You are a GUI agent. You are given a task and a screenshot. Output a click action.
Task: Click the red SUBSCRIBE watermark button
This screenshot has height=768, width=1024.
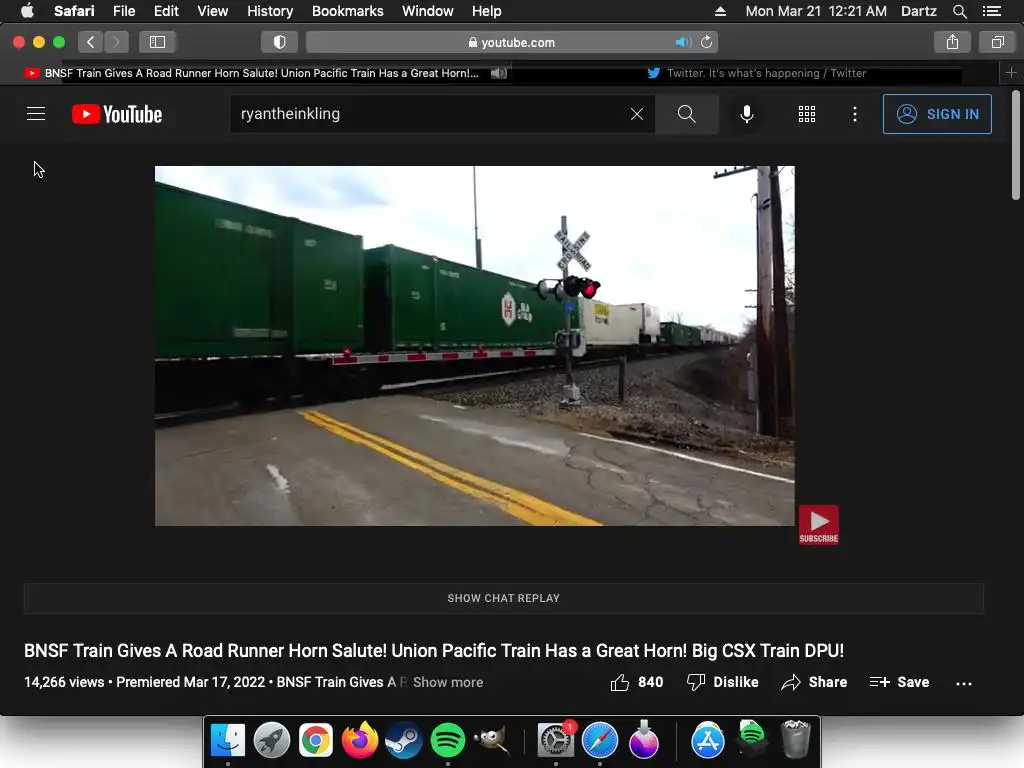818,524
